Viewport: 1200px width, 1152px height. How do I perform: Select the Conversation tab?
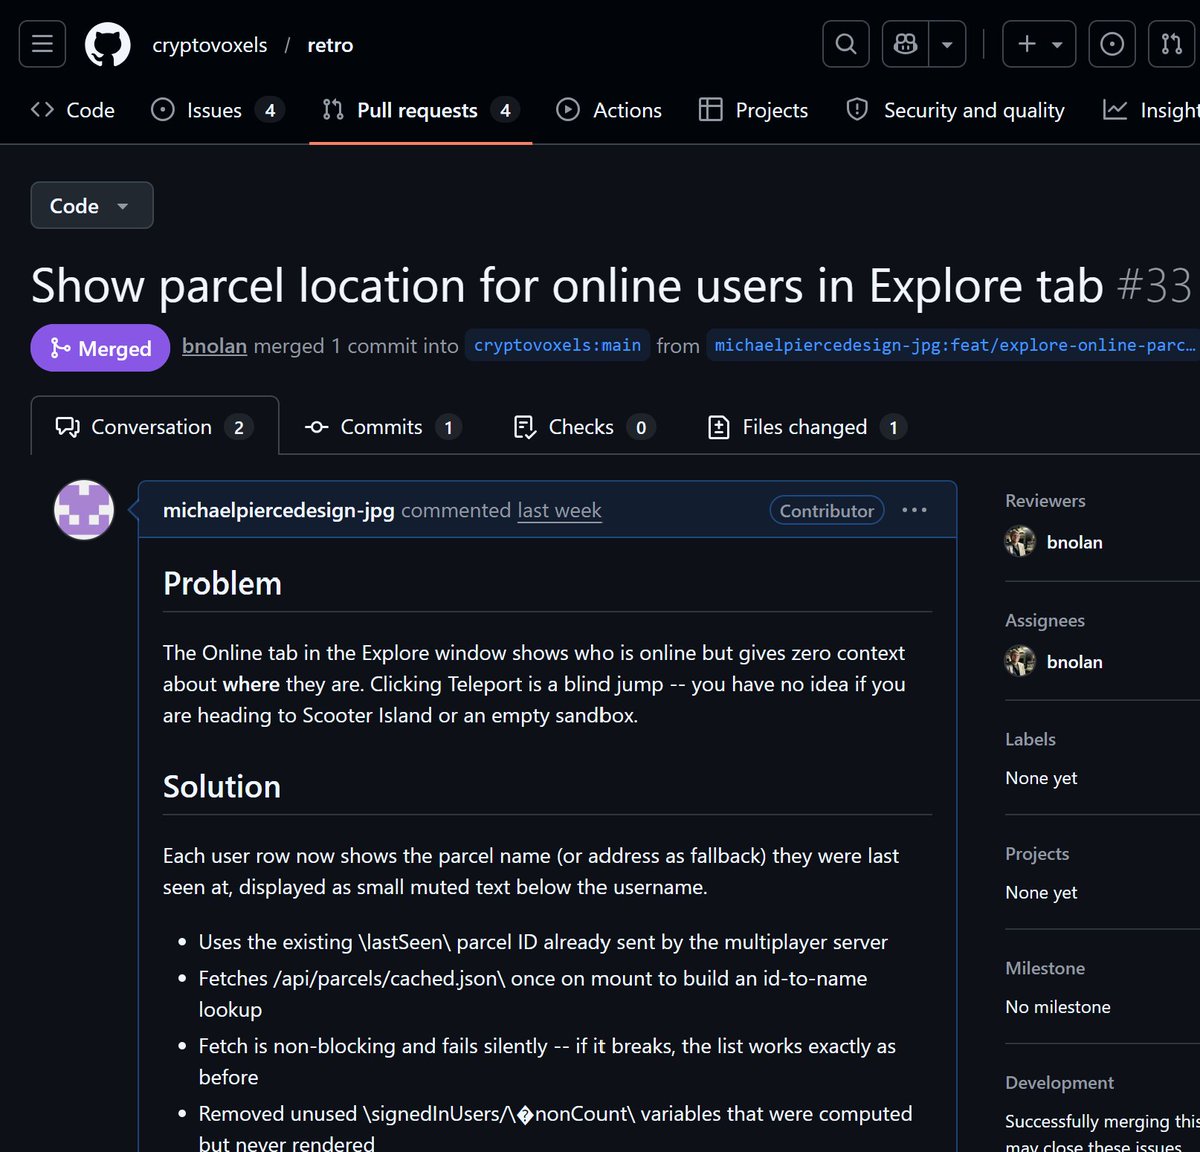coord(154,427)
